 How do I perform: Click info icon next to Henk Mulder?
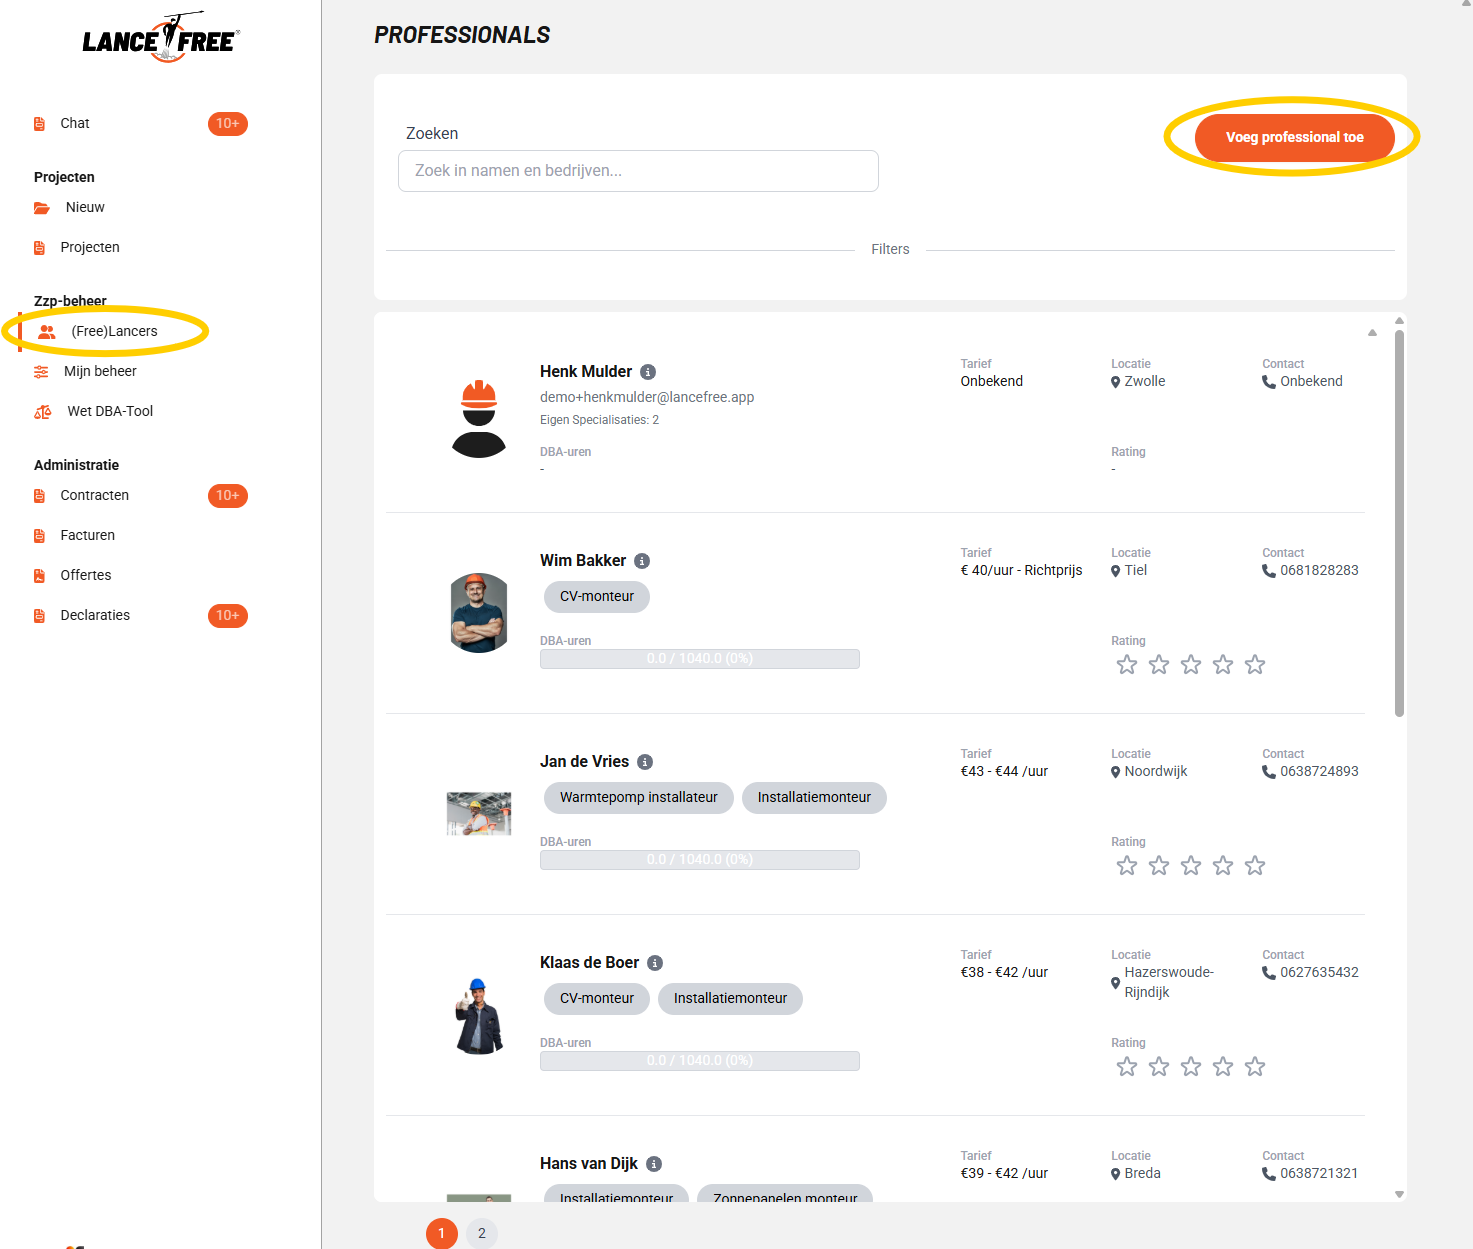point(648,372)
